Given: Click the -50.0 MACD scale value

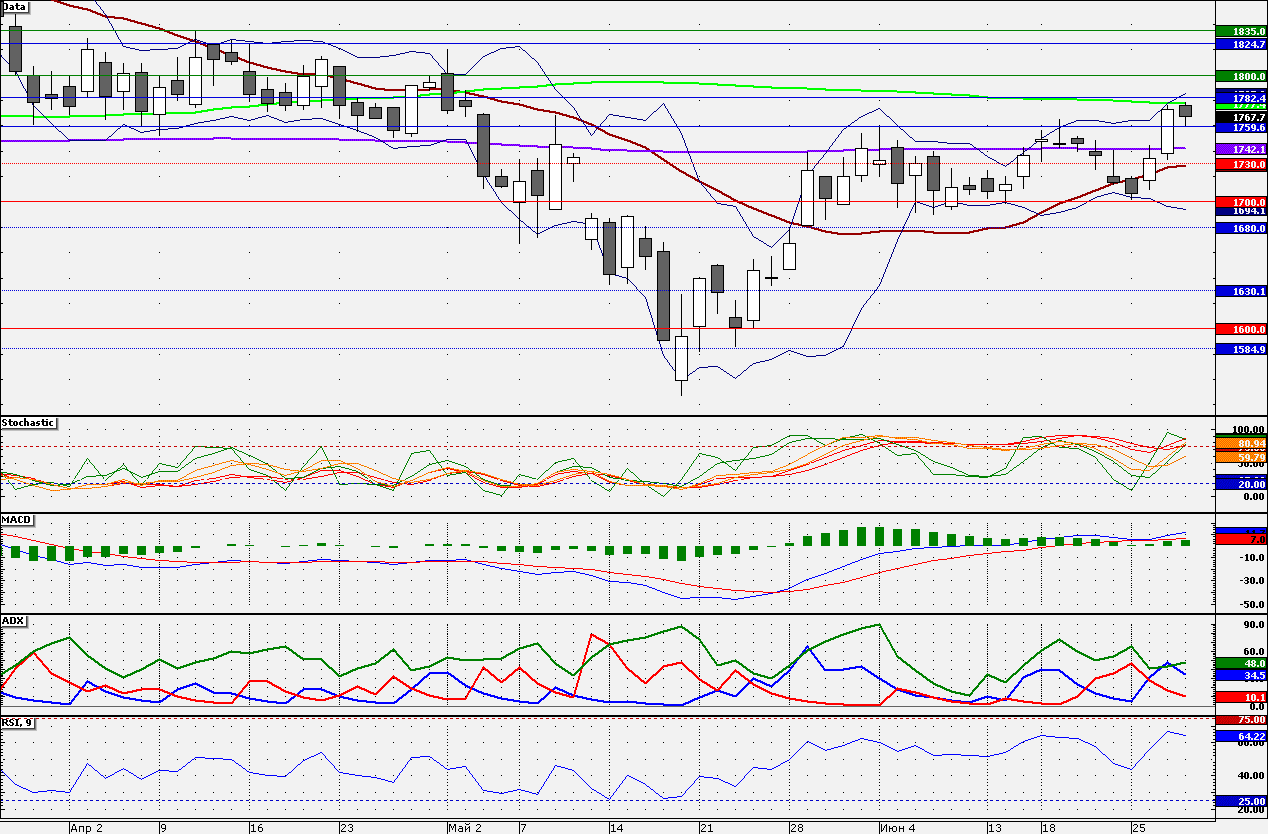Looking at the screenshot, I should 1252,604.
